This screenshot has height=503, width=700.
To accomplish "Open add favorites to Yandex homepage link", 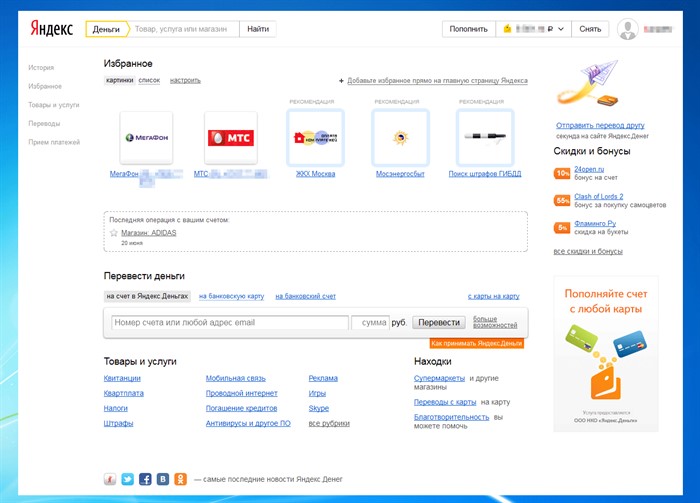I will pos(438,81).
